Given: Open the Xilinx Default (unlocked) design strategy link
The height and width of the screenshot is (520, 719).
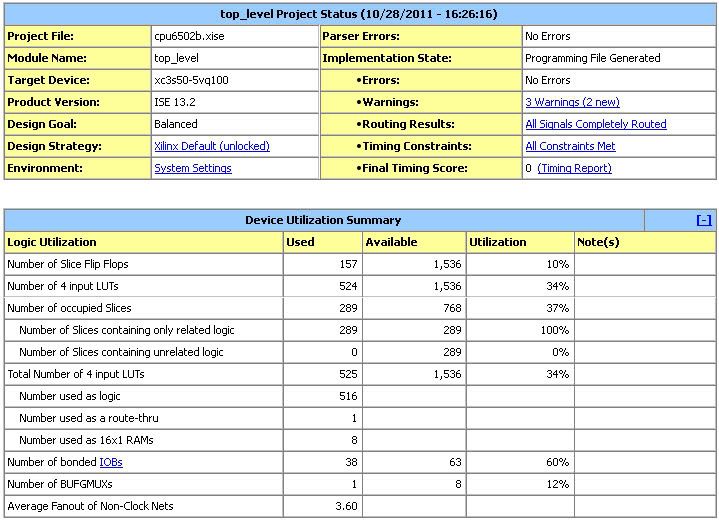Looking at the screenshot, I should tap(211, 146).
